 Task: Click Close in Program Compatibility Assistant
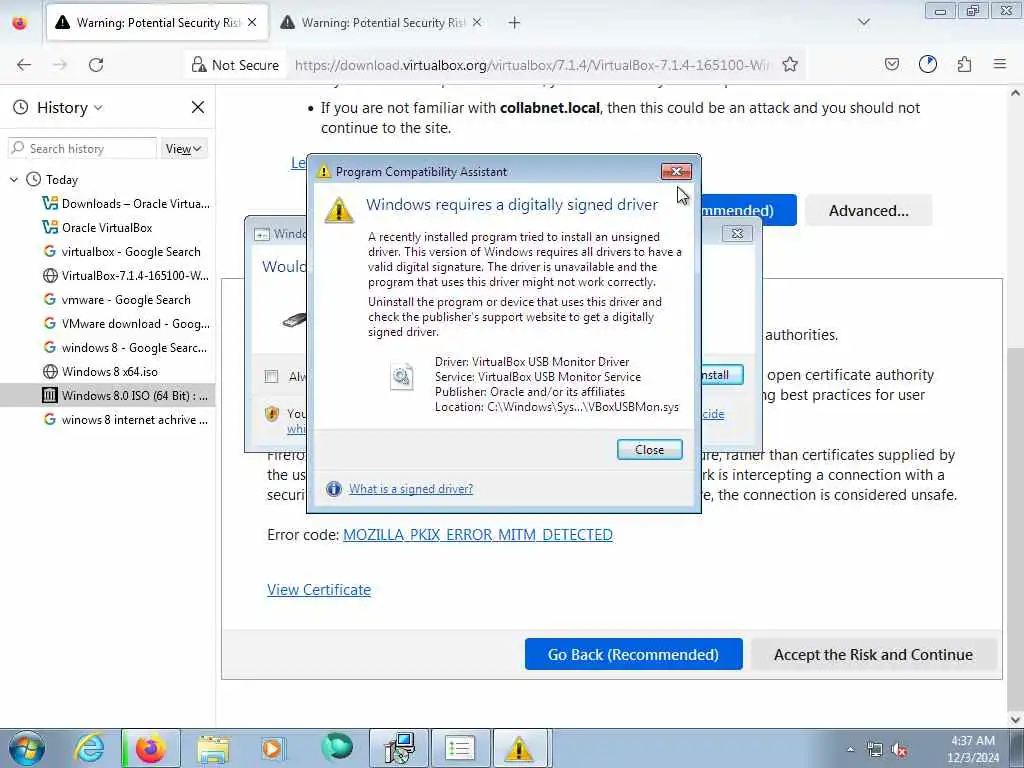(x=649, y=449)
